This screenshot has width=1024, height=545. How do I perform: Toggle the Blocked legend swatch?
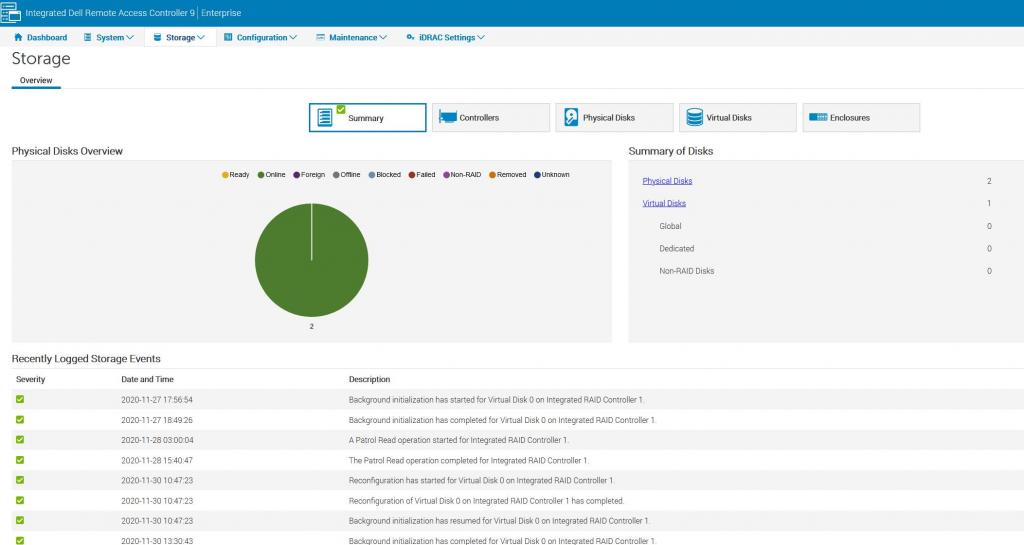(x=372, y=175)
